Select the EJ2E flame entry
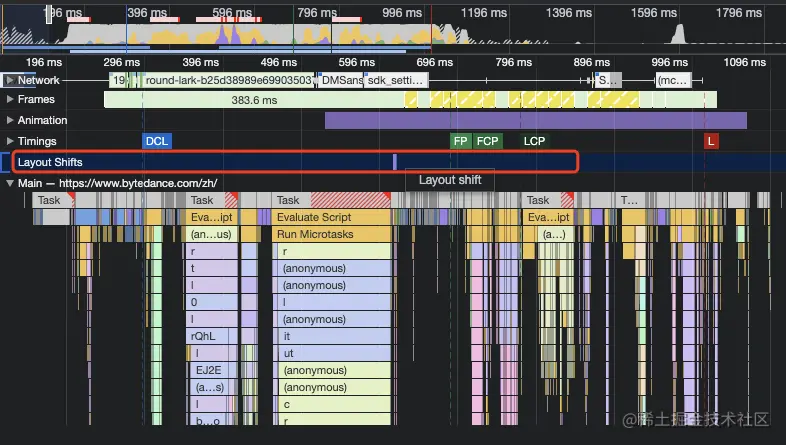Viewport: 786px width, 445px height. pos(214,370)
